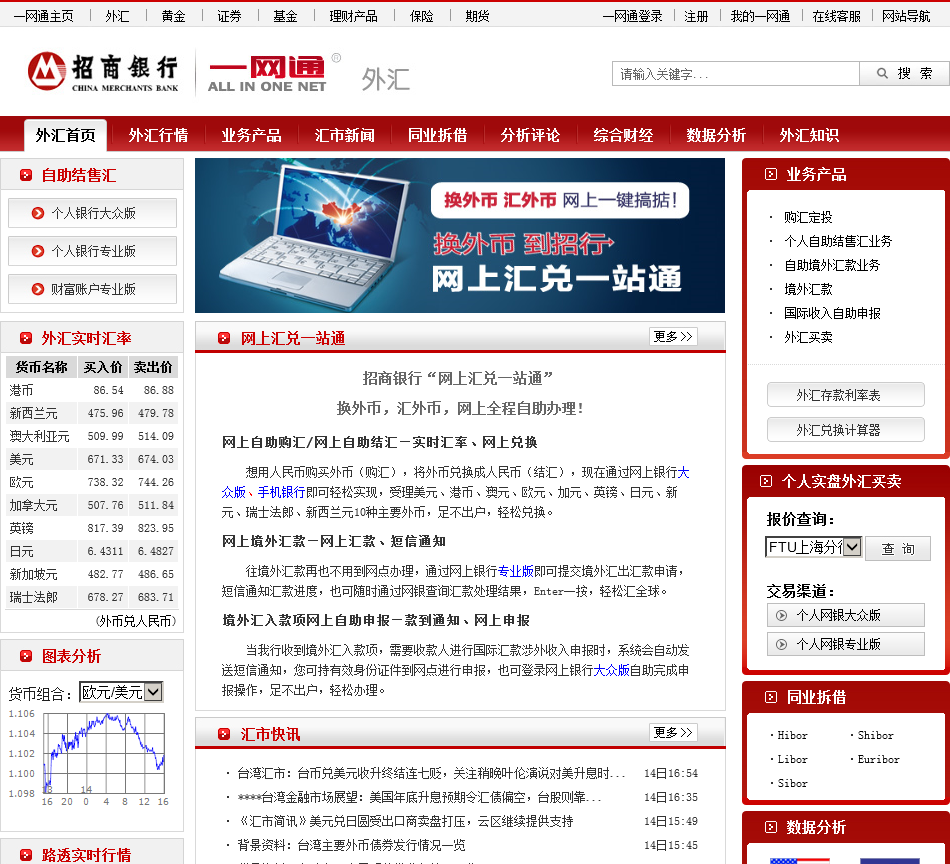Click the Euribor rate link
The image size is (950, 864).
[x=879, y=759]
